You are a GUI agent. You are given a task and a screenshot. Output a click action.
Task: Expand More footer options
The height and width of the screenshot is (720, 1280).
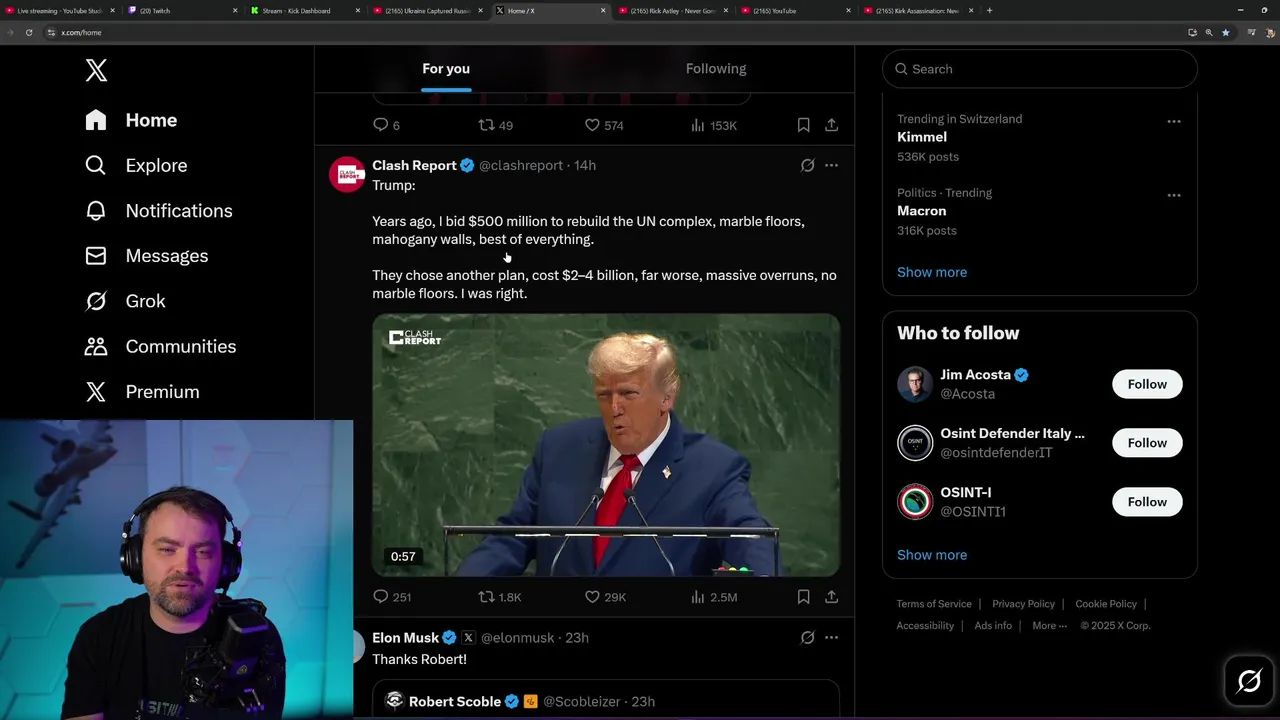[x=1049, y=626]
